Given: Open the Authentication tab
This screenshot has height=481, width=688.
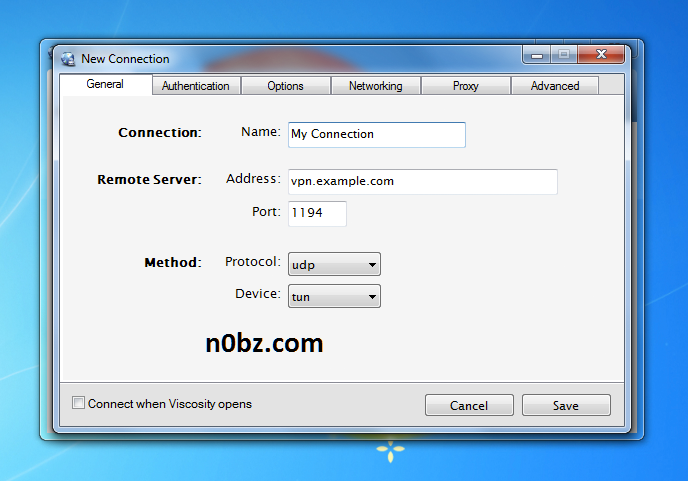Looking at the screenshot, I should tap(196, 86).
